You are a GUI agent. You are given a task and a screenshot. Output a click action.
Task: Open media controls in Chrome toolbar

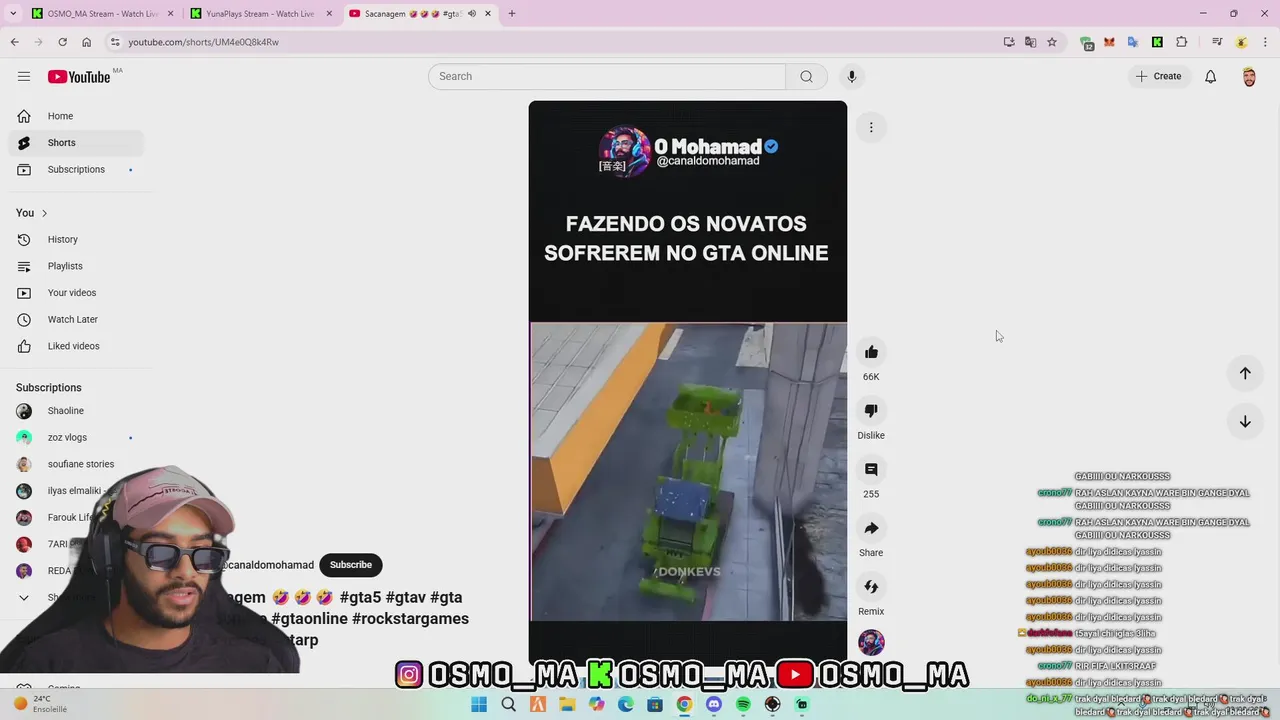click(x=1217, y=42)
